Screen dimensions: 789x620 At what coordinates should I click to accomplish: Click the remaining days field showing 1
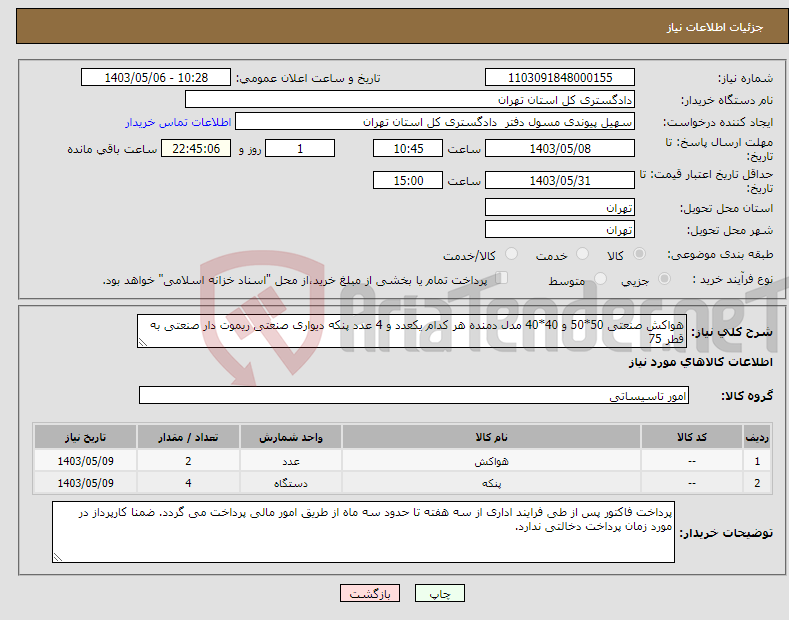[300, 148]
